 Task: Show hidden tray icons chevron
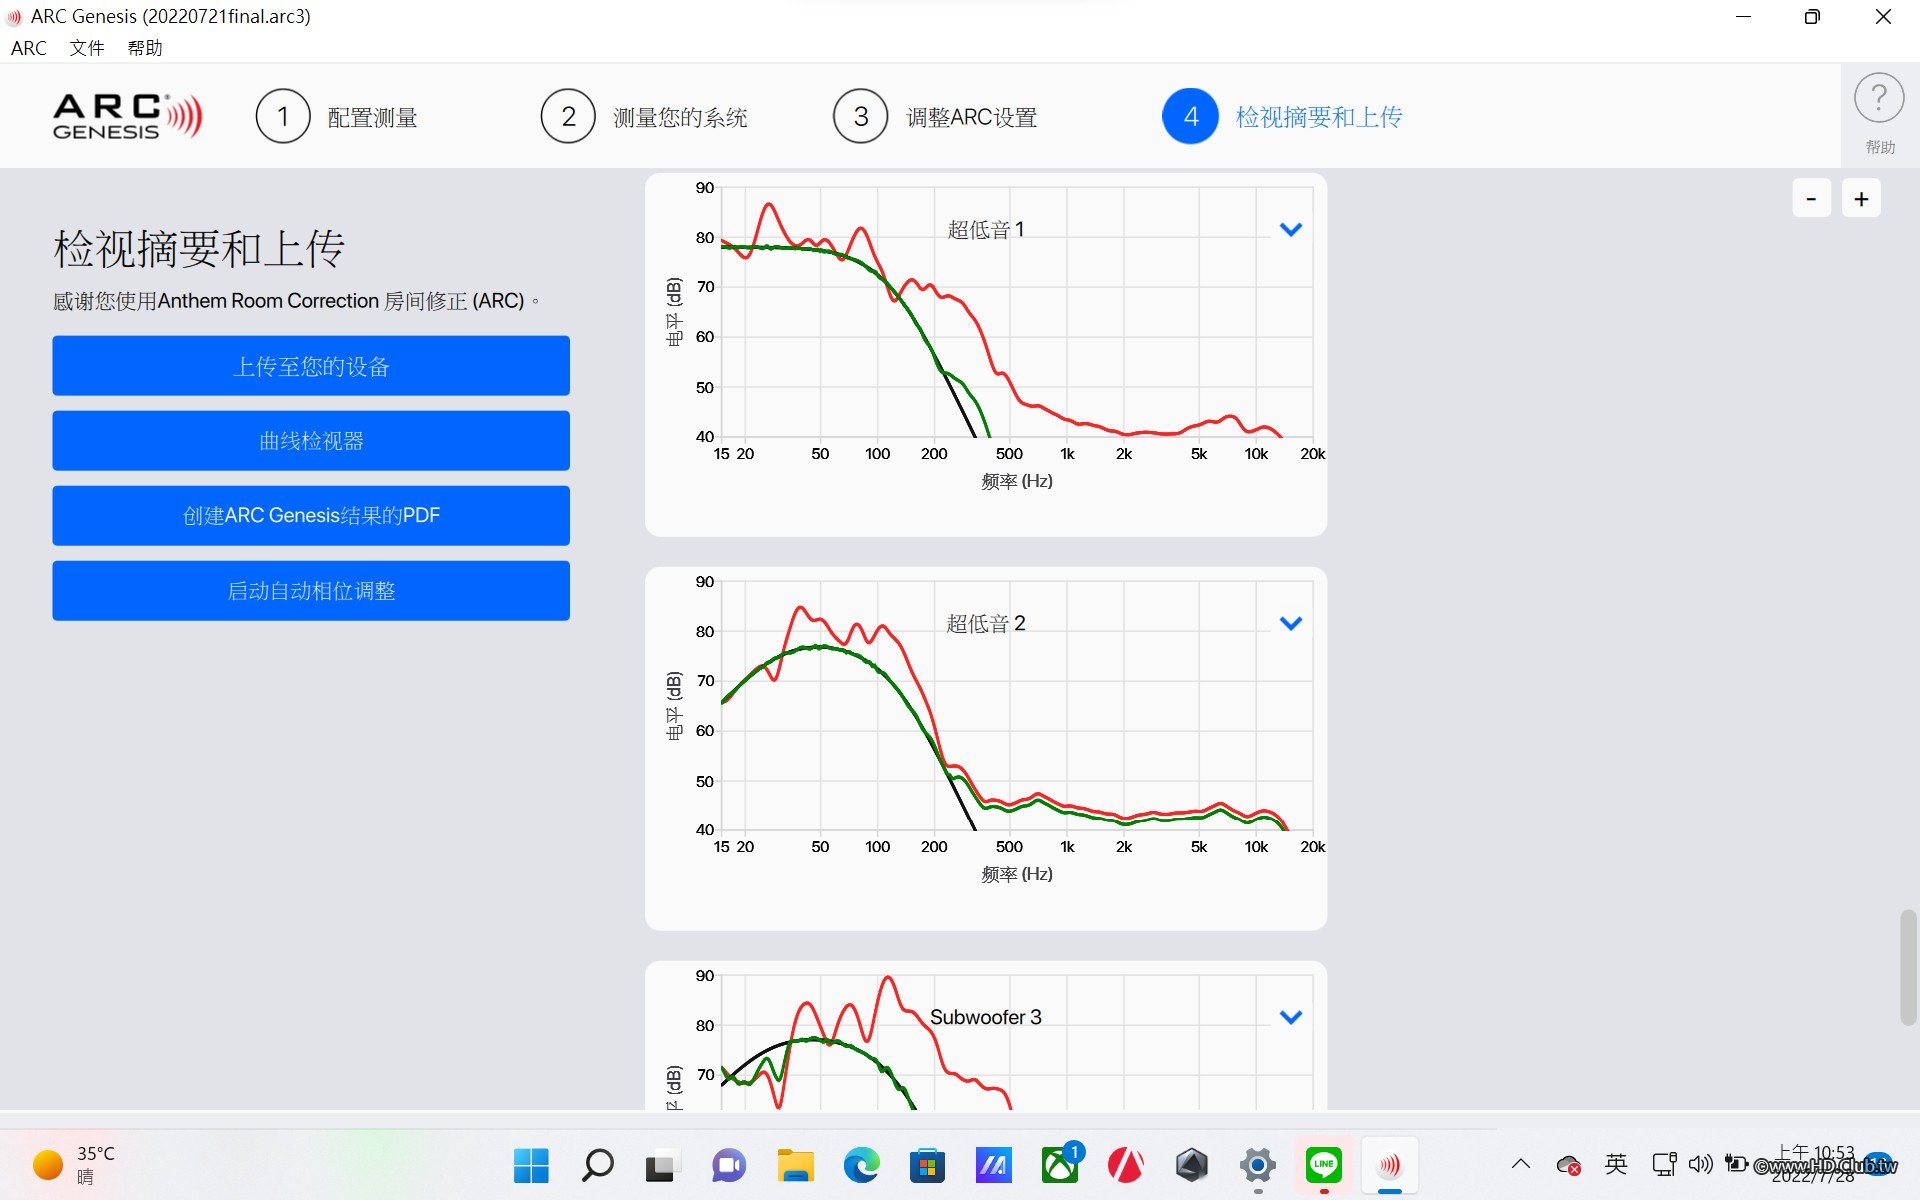[x=1521, y=1164]
